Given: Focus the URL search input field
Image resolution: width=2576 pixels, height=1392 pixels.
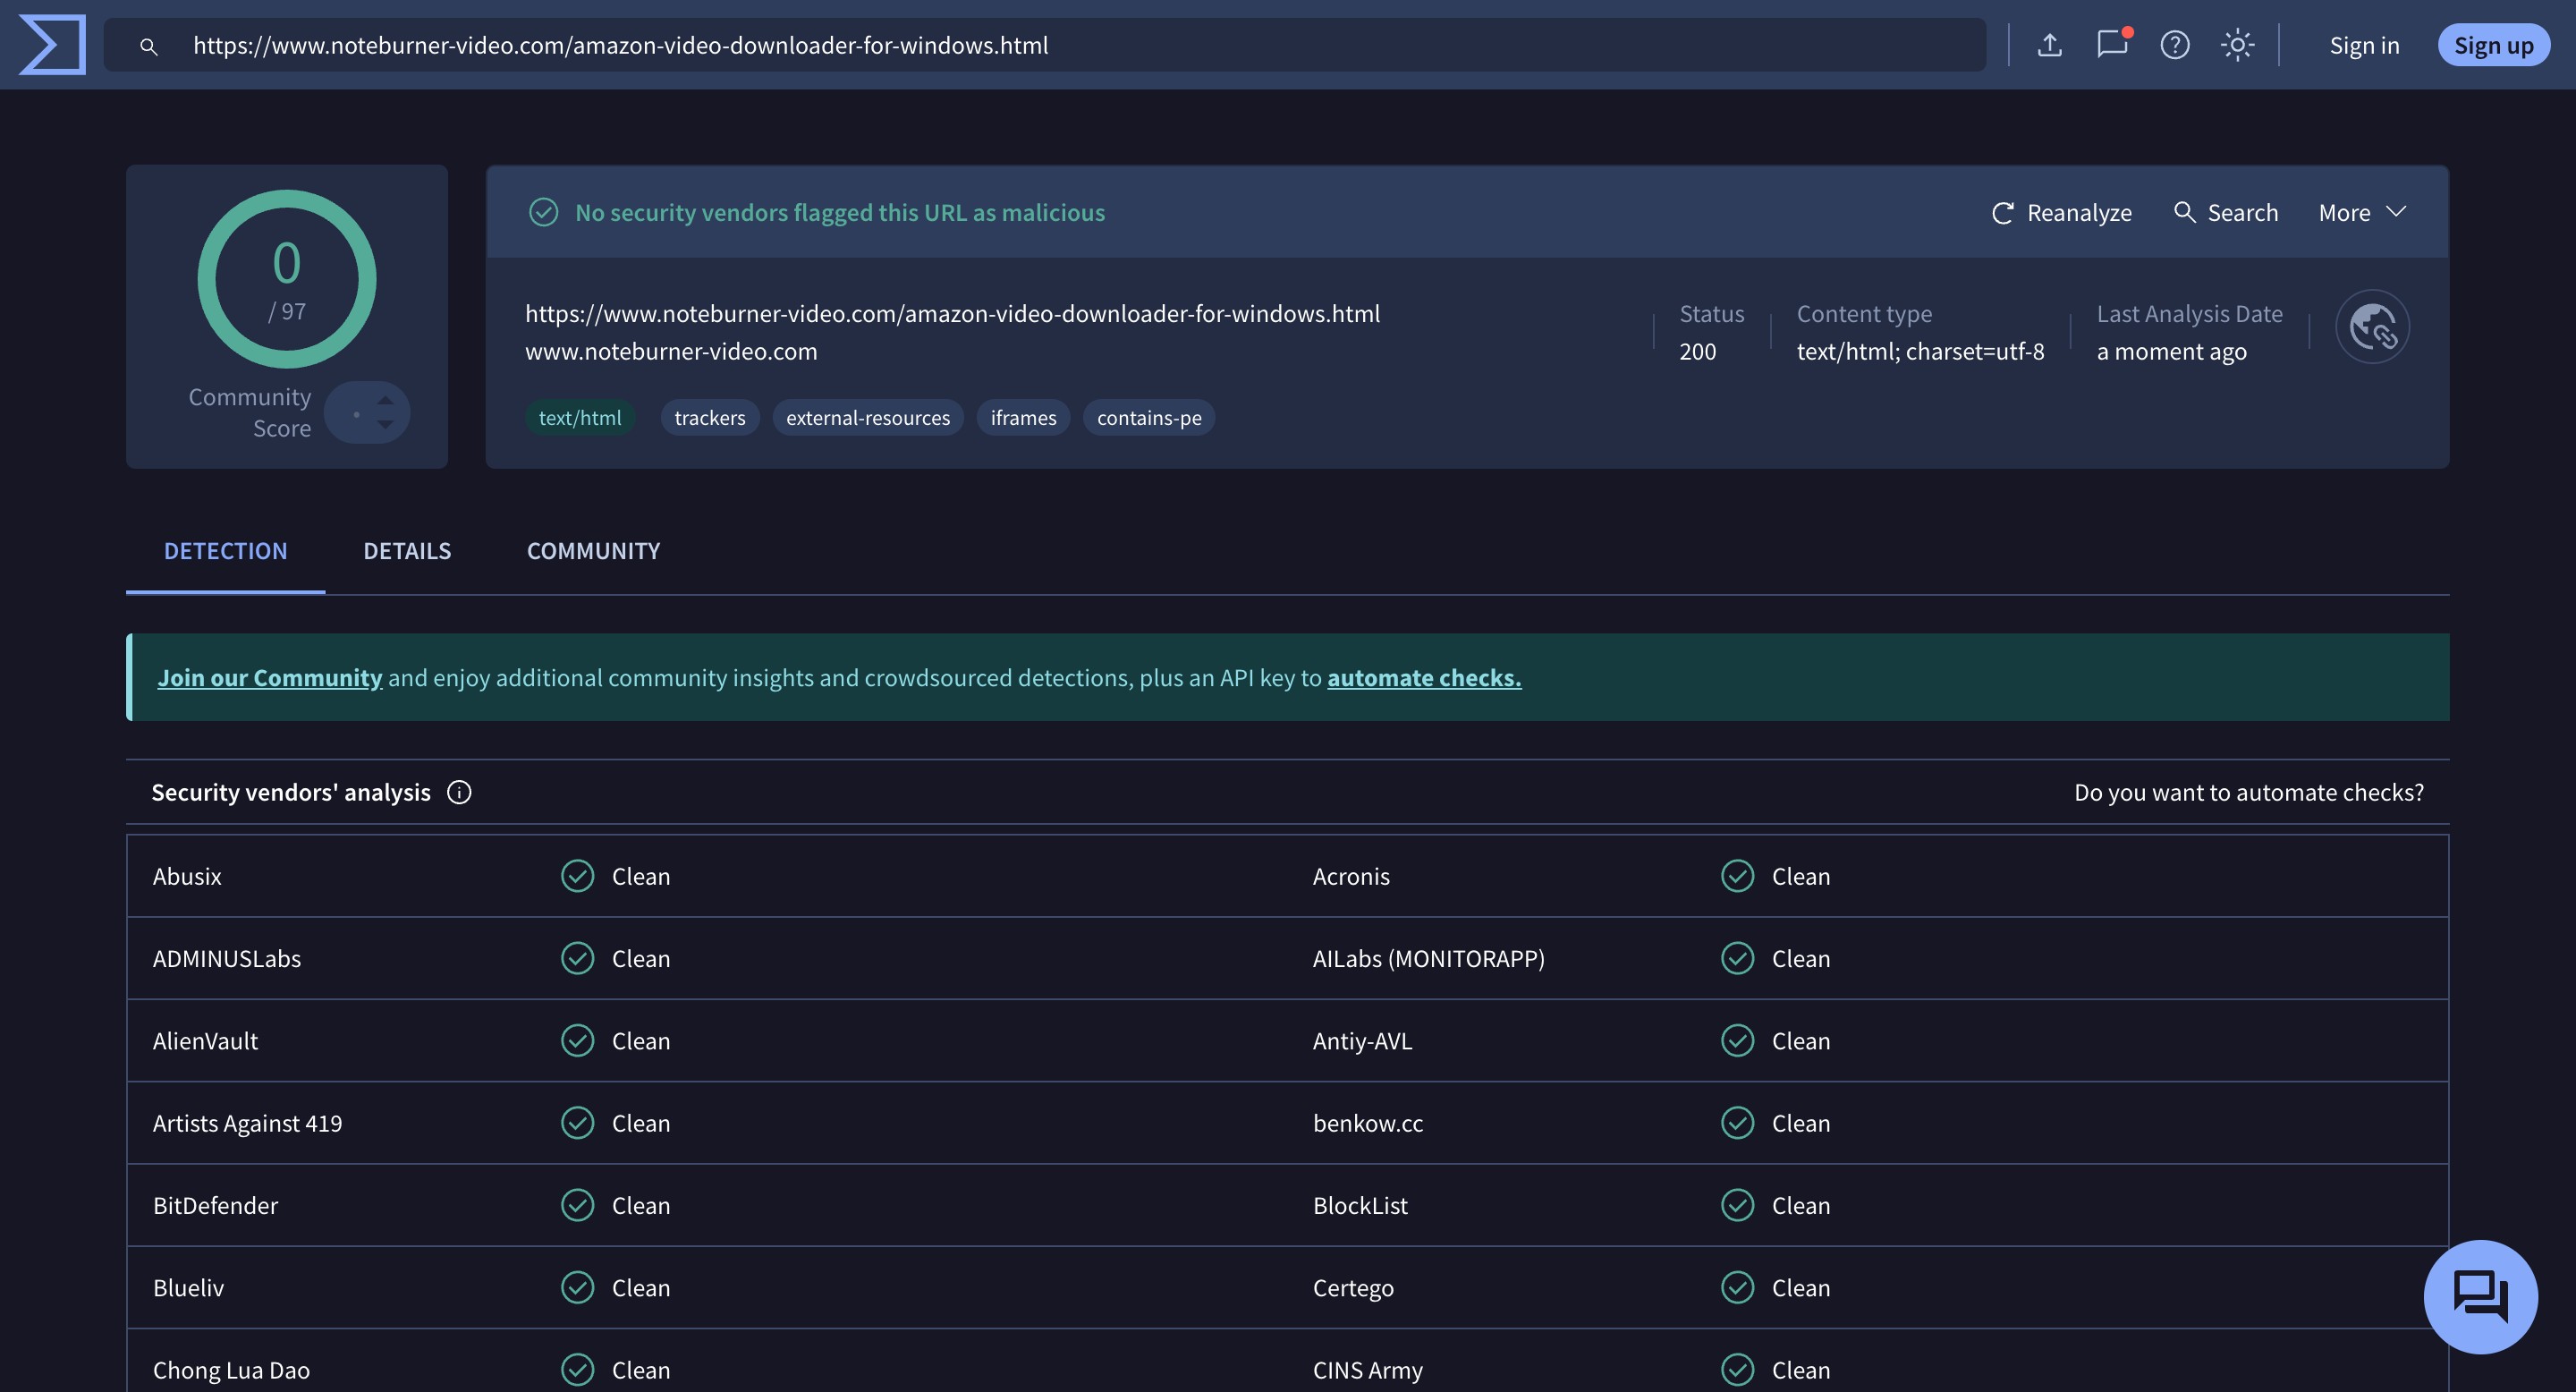Looking at the screenshot, I should (1045, 45).
